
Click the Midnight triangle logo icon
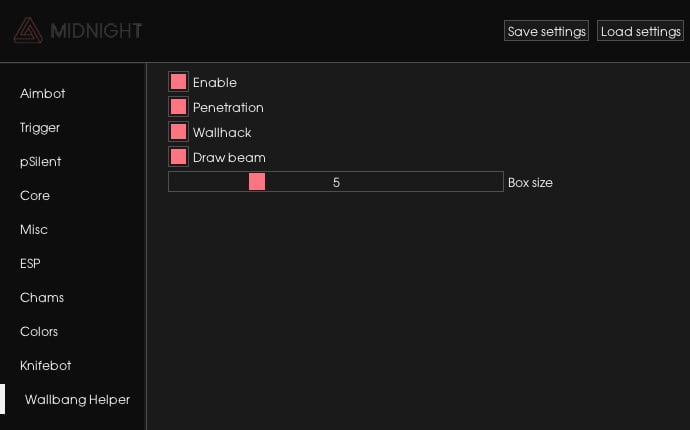click(28, 31)
